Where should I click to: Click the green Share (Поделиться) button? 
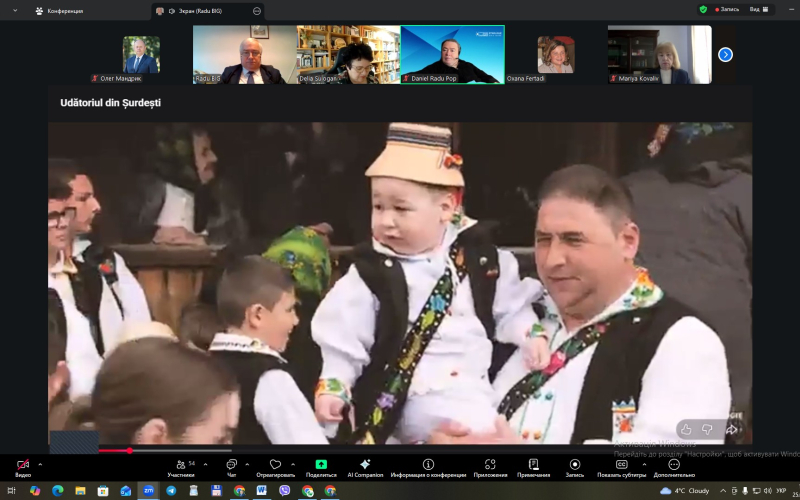coord(321,465)
